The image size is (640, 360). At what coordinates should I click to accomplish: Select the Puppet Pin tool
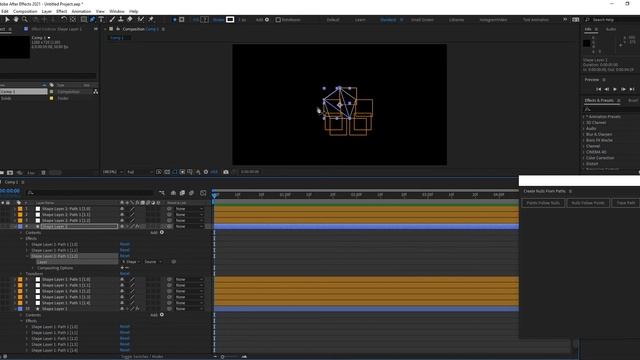click(151, 19)
